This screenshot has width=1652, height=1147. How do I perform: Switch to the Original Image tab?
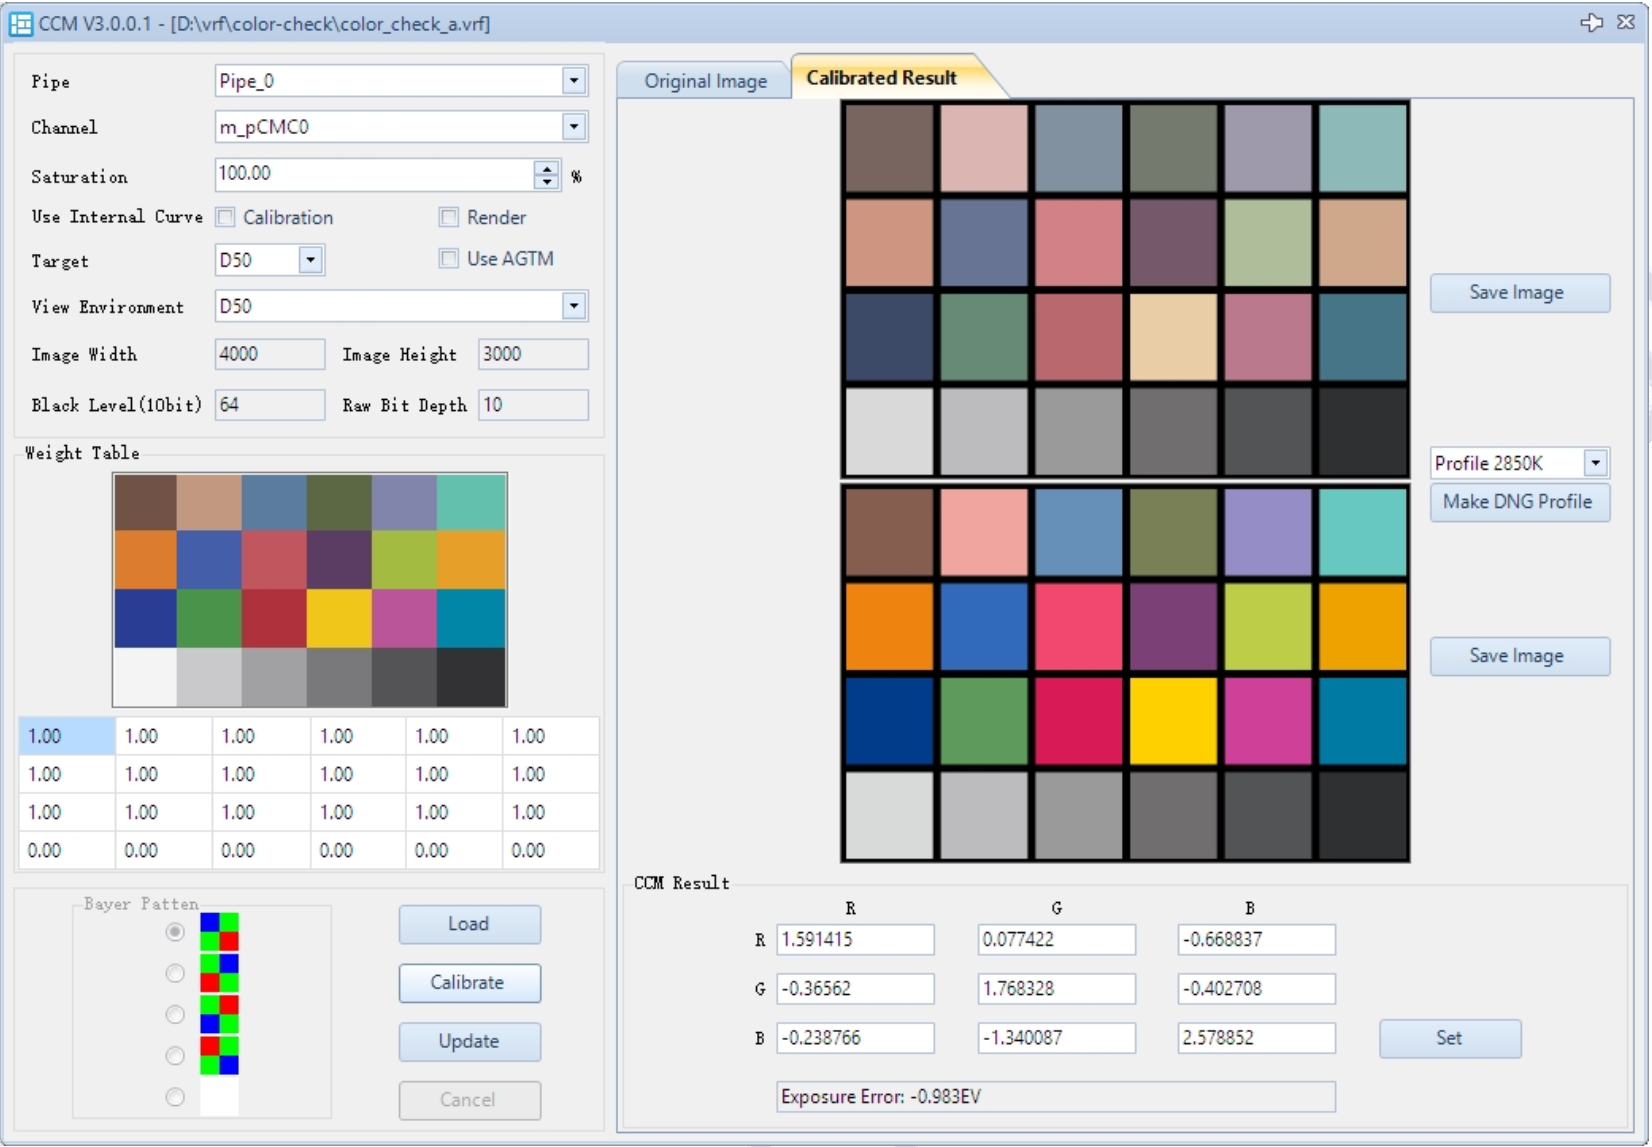tap(705, 81)
